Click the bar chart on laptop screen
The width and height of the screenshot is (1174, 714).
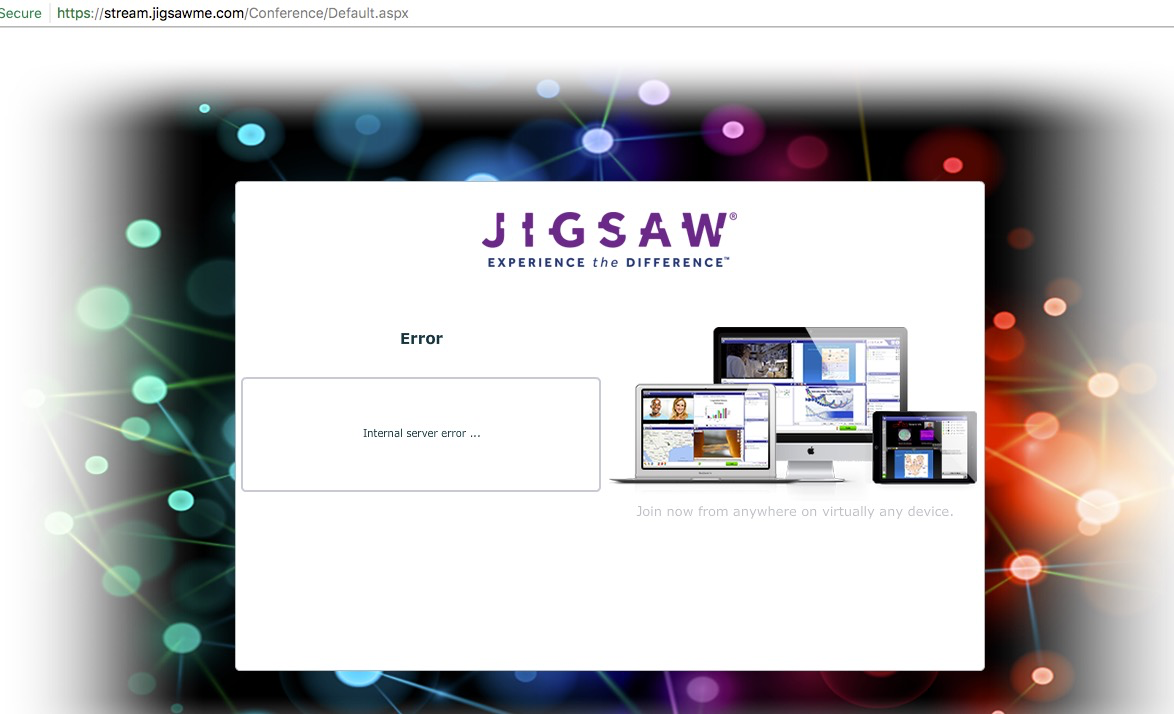718,410
